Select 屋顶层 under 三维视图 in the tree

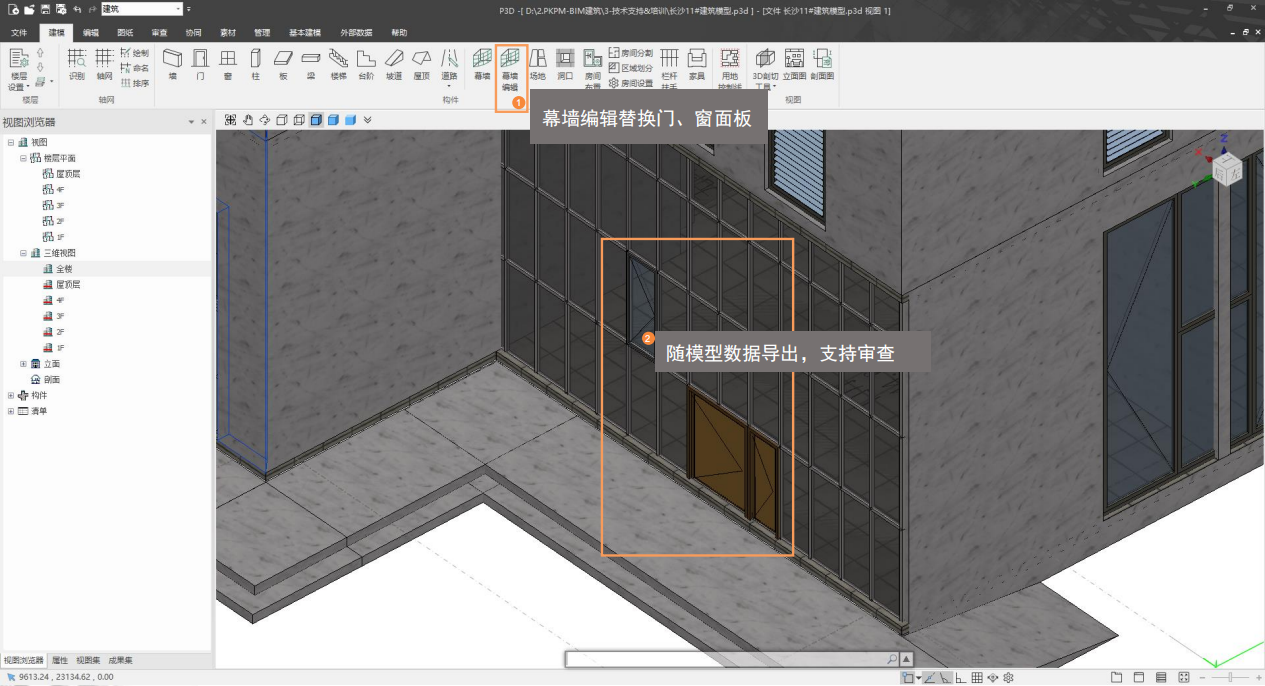coord(67,285)
